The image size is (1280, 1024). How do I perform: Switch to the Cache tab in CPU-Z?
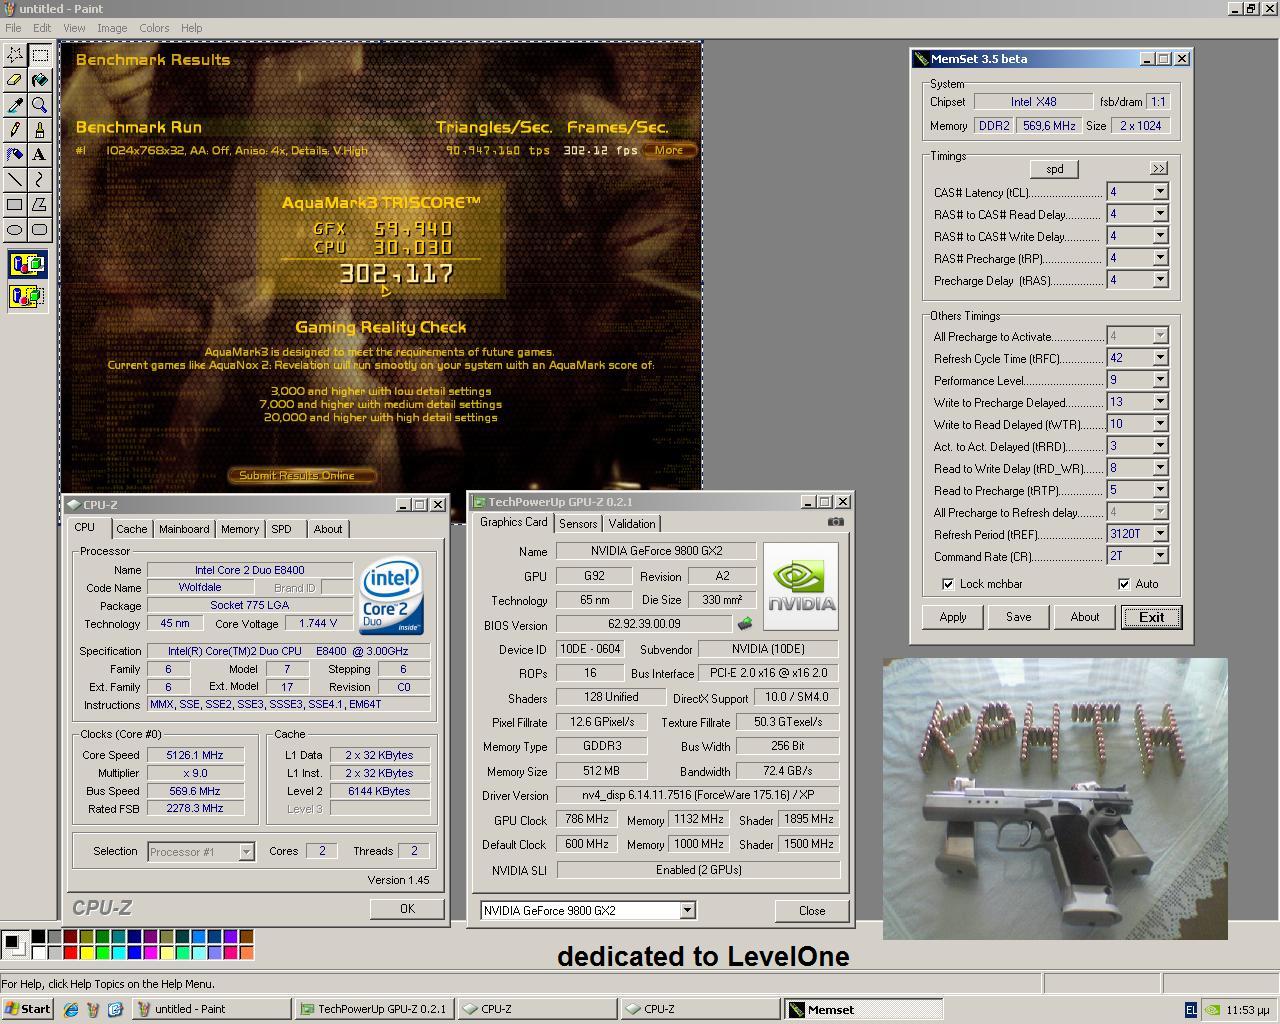click(x=131, y=529)
